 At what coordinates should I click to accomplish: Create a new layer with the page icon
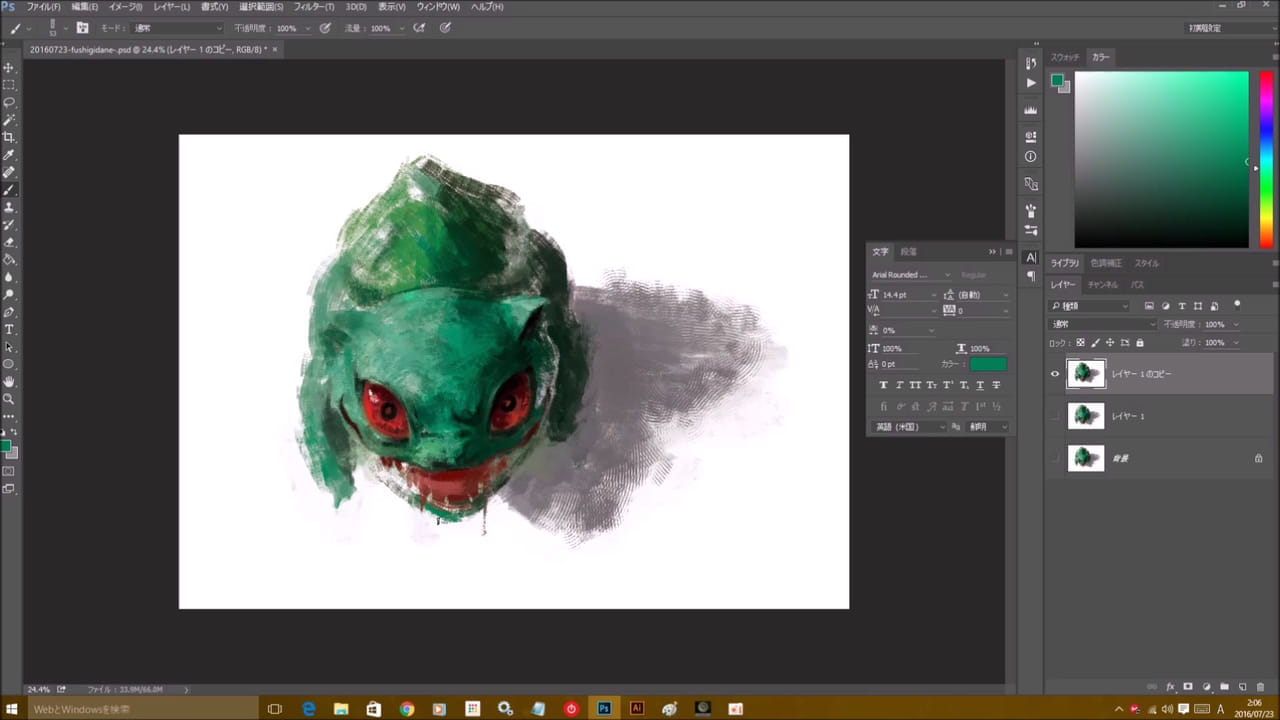point(1242,687)
